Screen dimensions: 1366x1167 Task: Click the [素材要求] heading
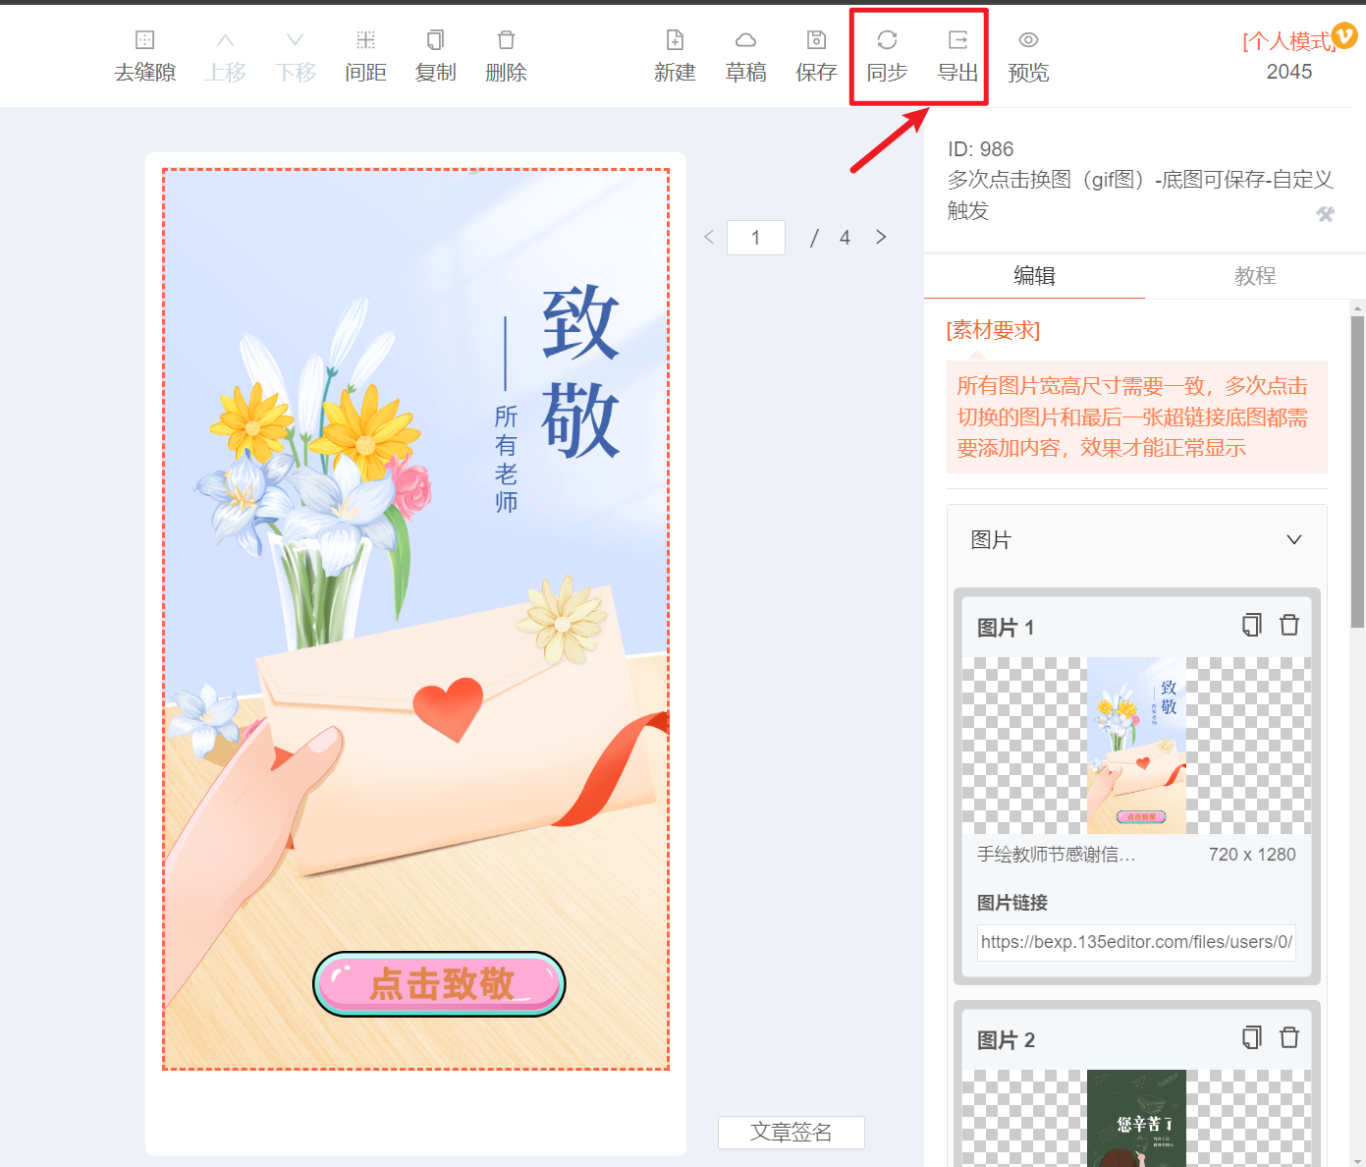993,330
